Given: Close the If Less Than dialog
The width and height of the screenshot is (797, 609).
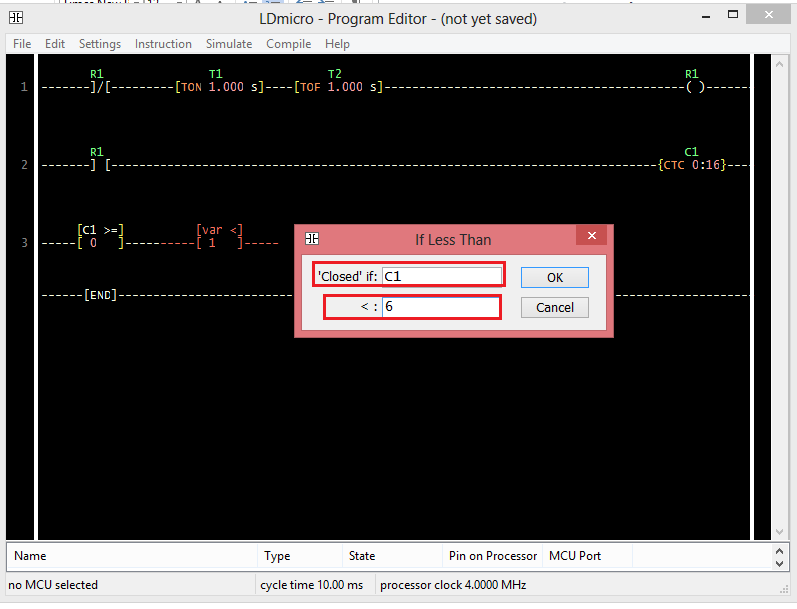Looking at the screenshot, I should [591, 235].
